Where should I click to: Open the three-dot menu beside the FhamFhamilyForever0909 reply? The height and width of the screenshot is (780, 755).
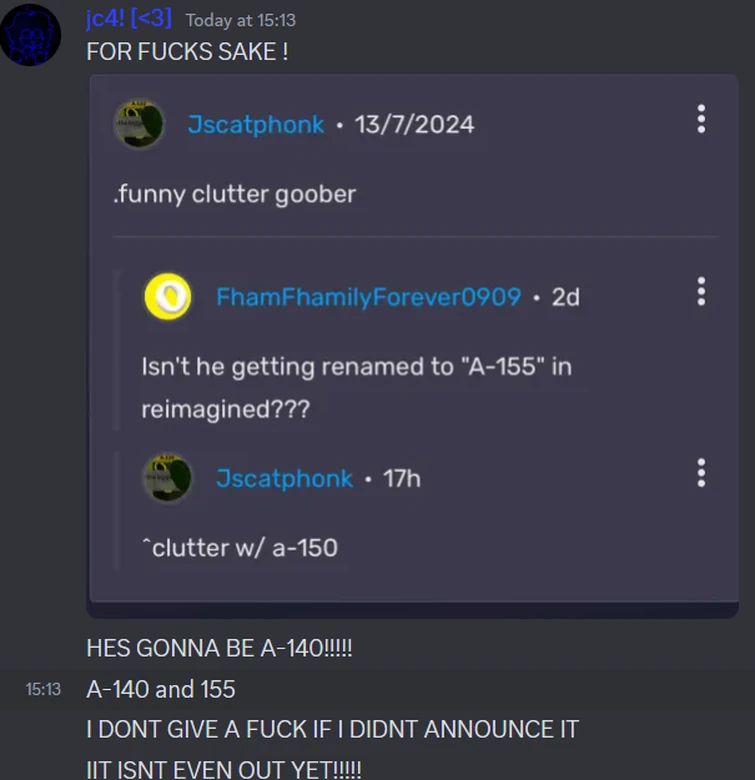(x=701, y=292)
